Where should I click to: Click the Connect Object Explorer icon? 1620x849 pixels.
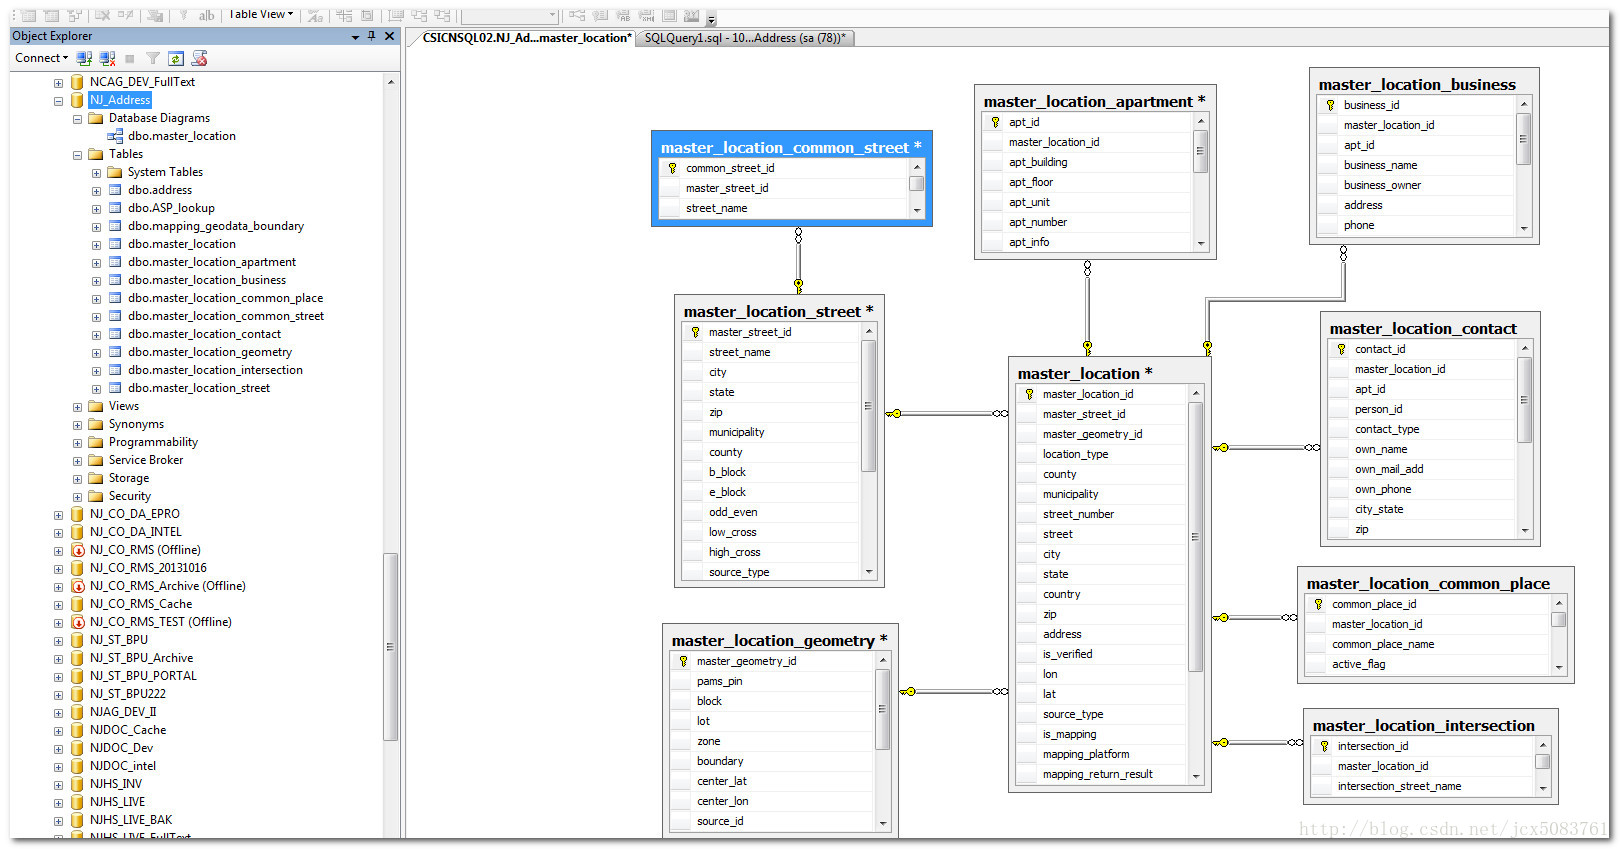pyautogui.click(x=85, y=58)
